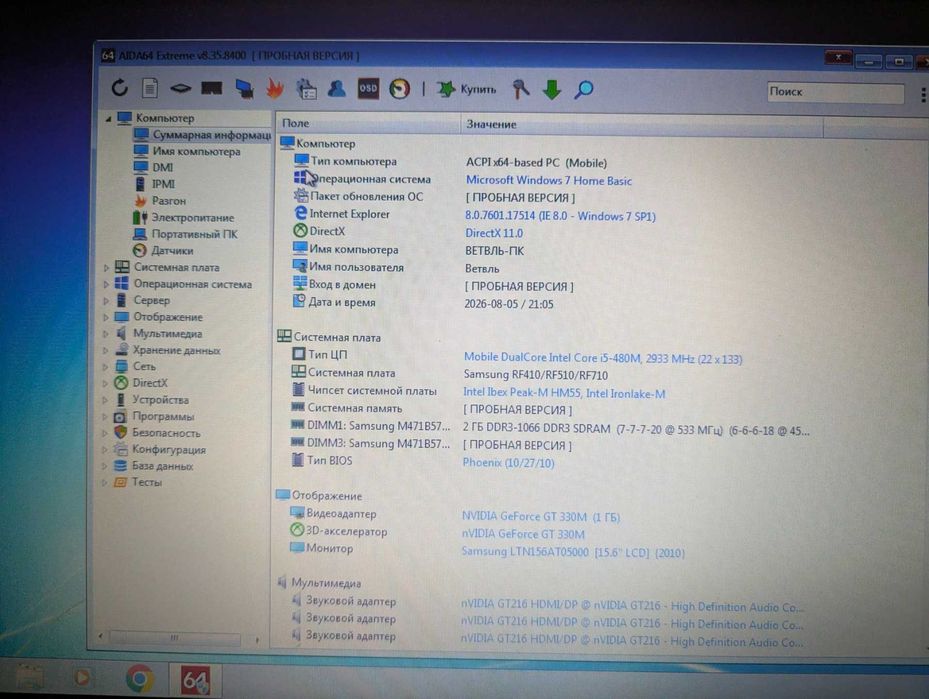Expand the DirectX tree node
929x699 pixels.
tap(105, 384)
